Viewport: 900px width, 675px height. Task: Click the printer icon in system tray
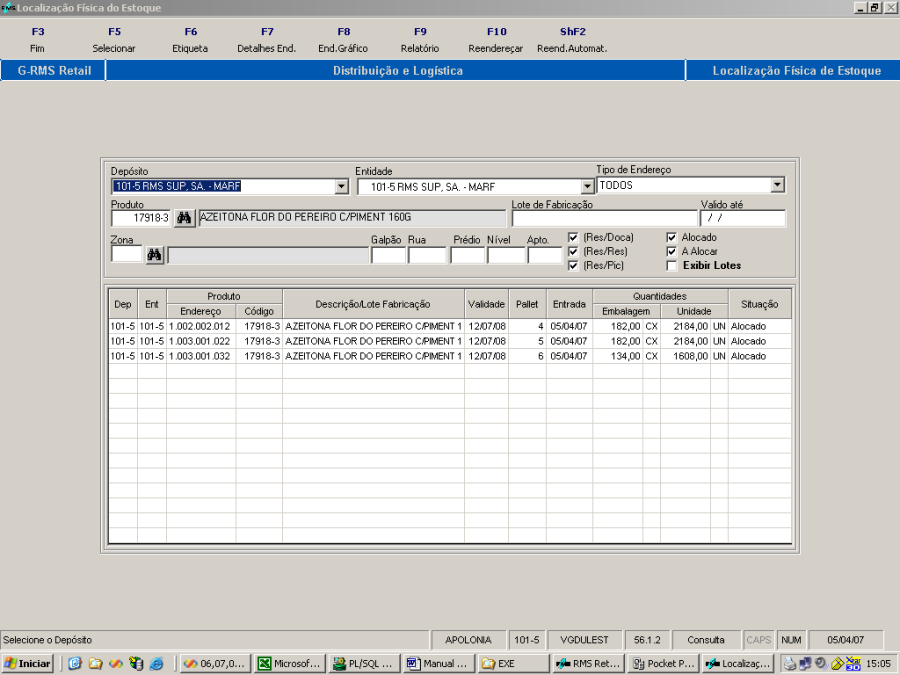pos(790,664)
